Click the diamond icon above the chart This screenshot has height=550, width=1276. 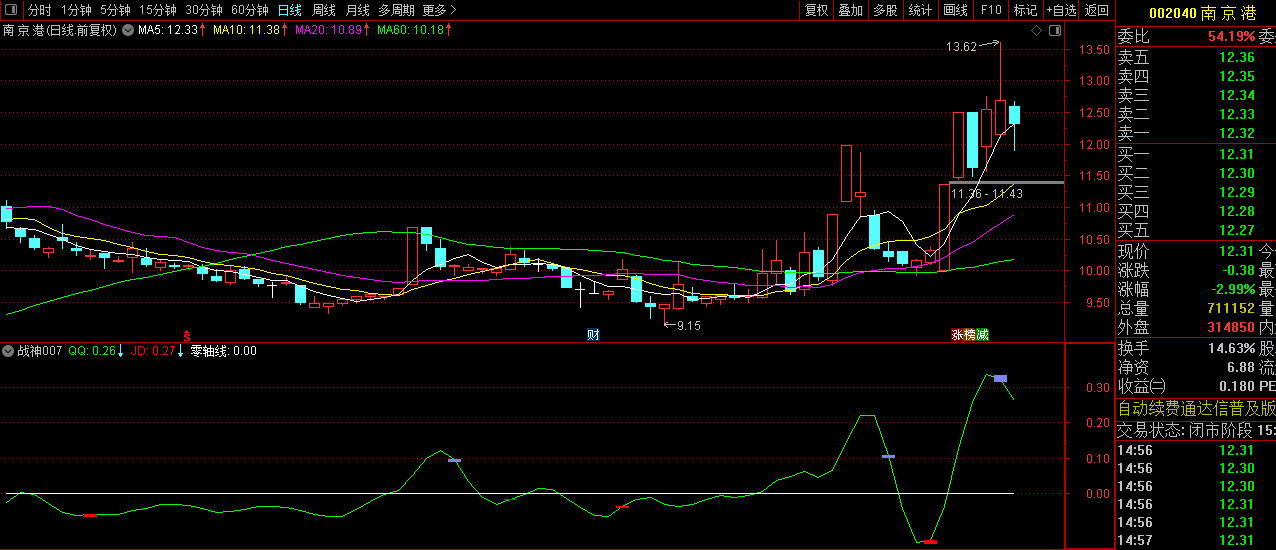1037,31
